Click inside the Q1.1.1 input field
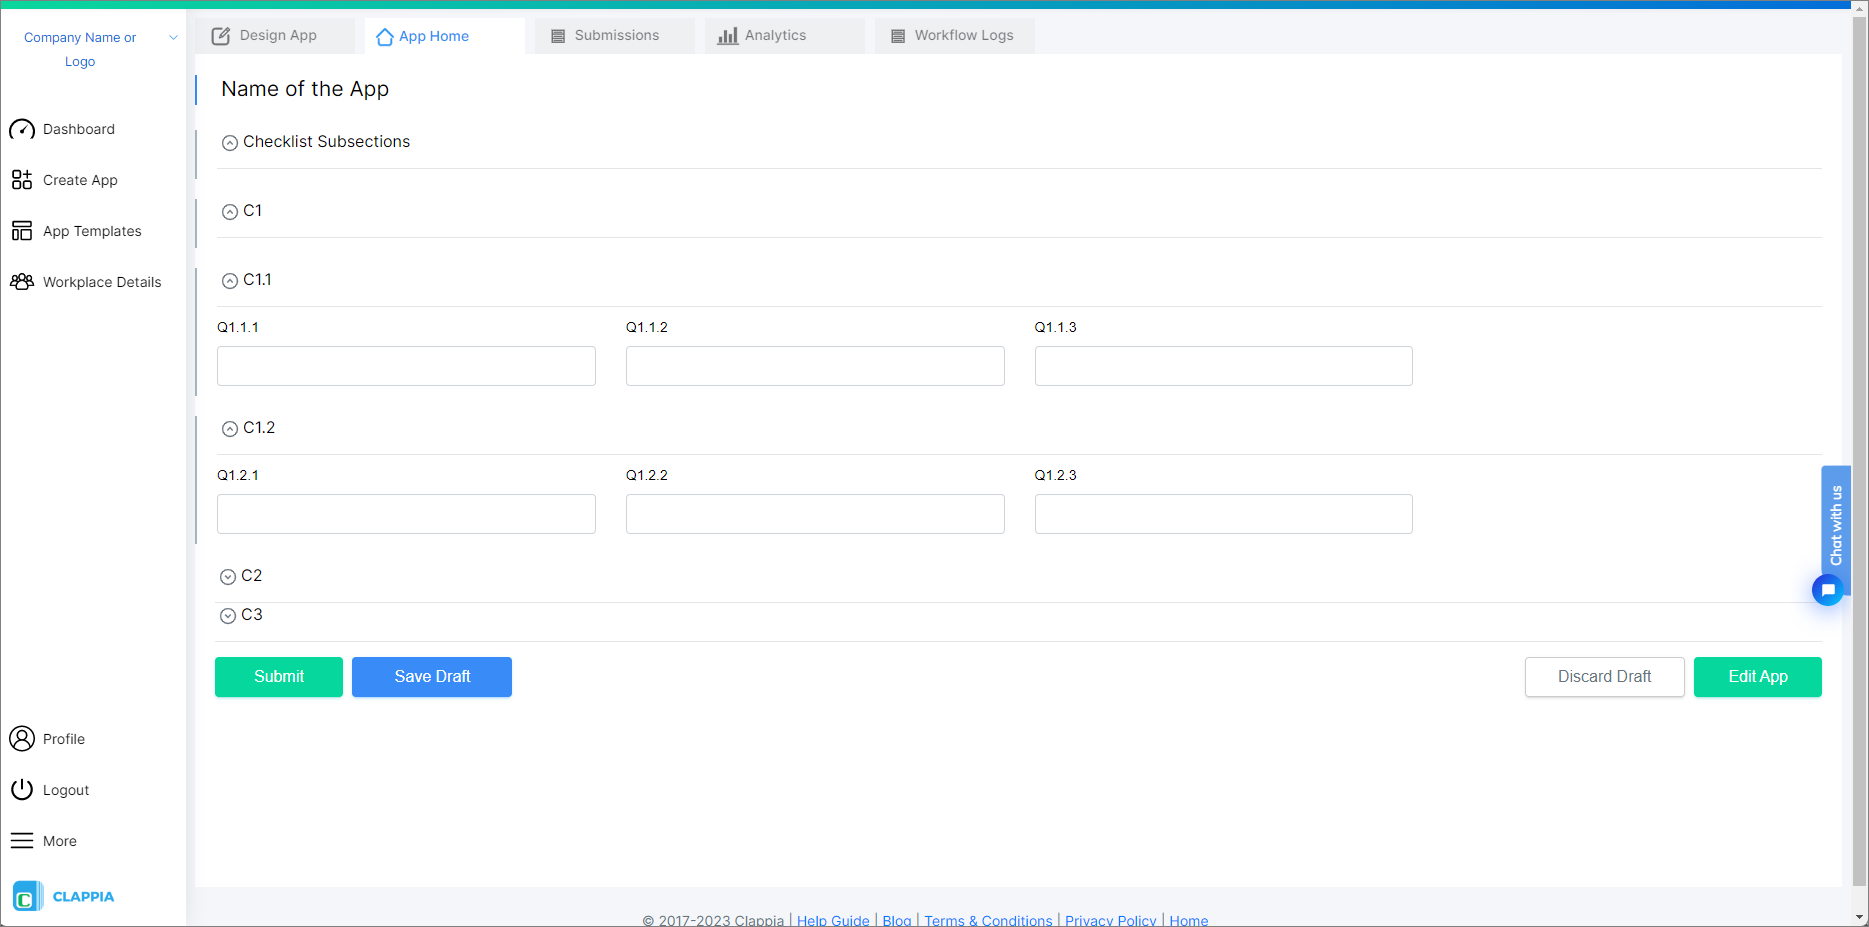The height and width of the screenshot is (927, 1869). coord(406,366)
